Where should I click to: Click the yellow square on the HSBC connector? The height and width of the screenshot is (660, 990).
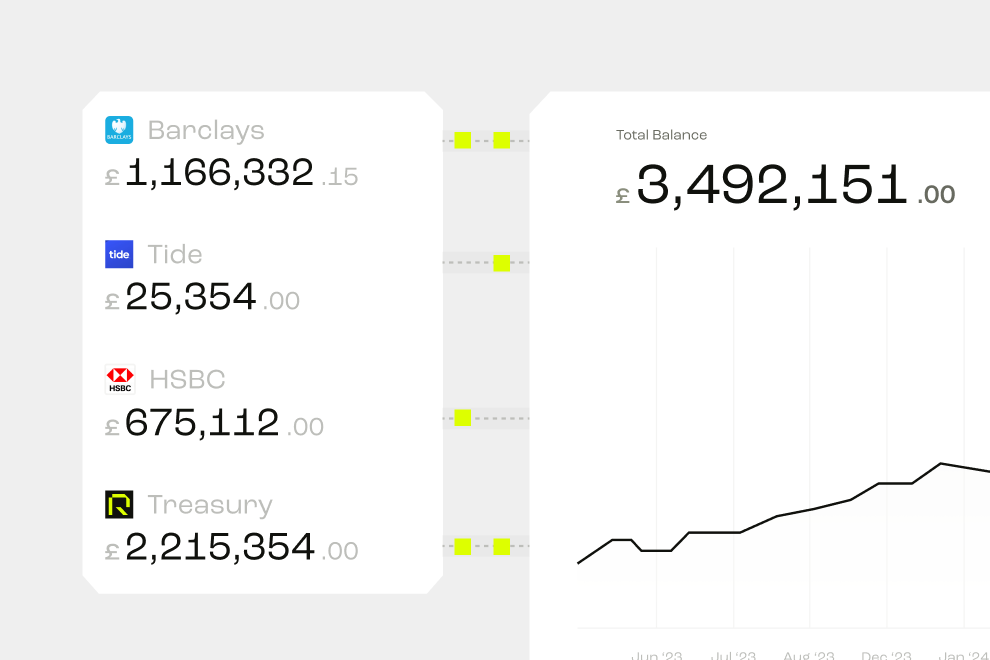tap(463, 417)
